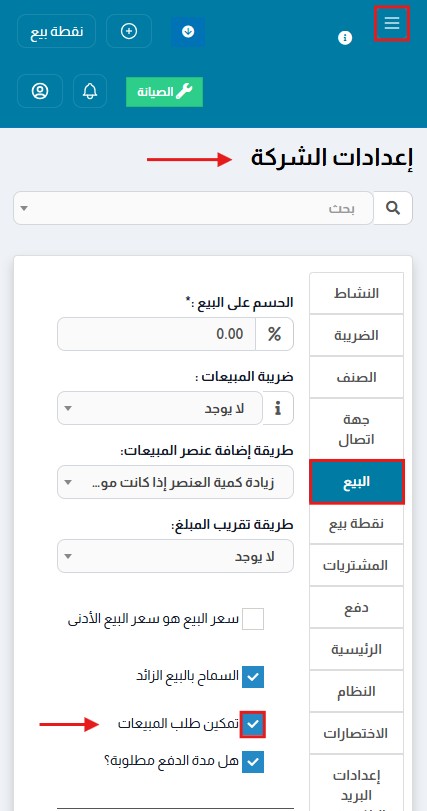
Task: Click the search magnifier icon
Action: pos(393,208)
